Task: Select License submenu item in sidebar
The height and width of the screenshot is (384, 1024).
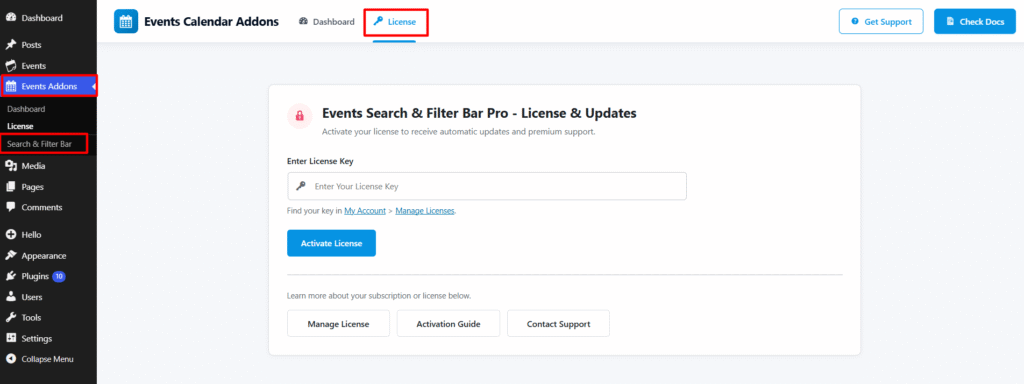Action: [20, 126]
